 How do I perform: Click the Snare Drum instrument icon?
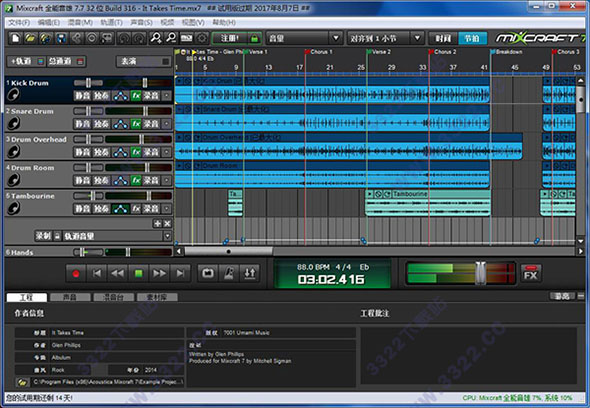pyautogui.click(x=14, y=123)
